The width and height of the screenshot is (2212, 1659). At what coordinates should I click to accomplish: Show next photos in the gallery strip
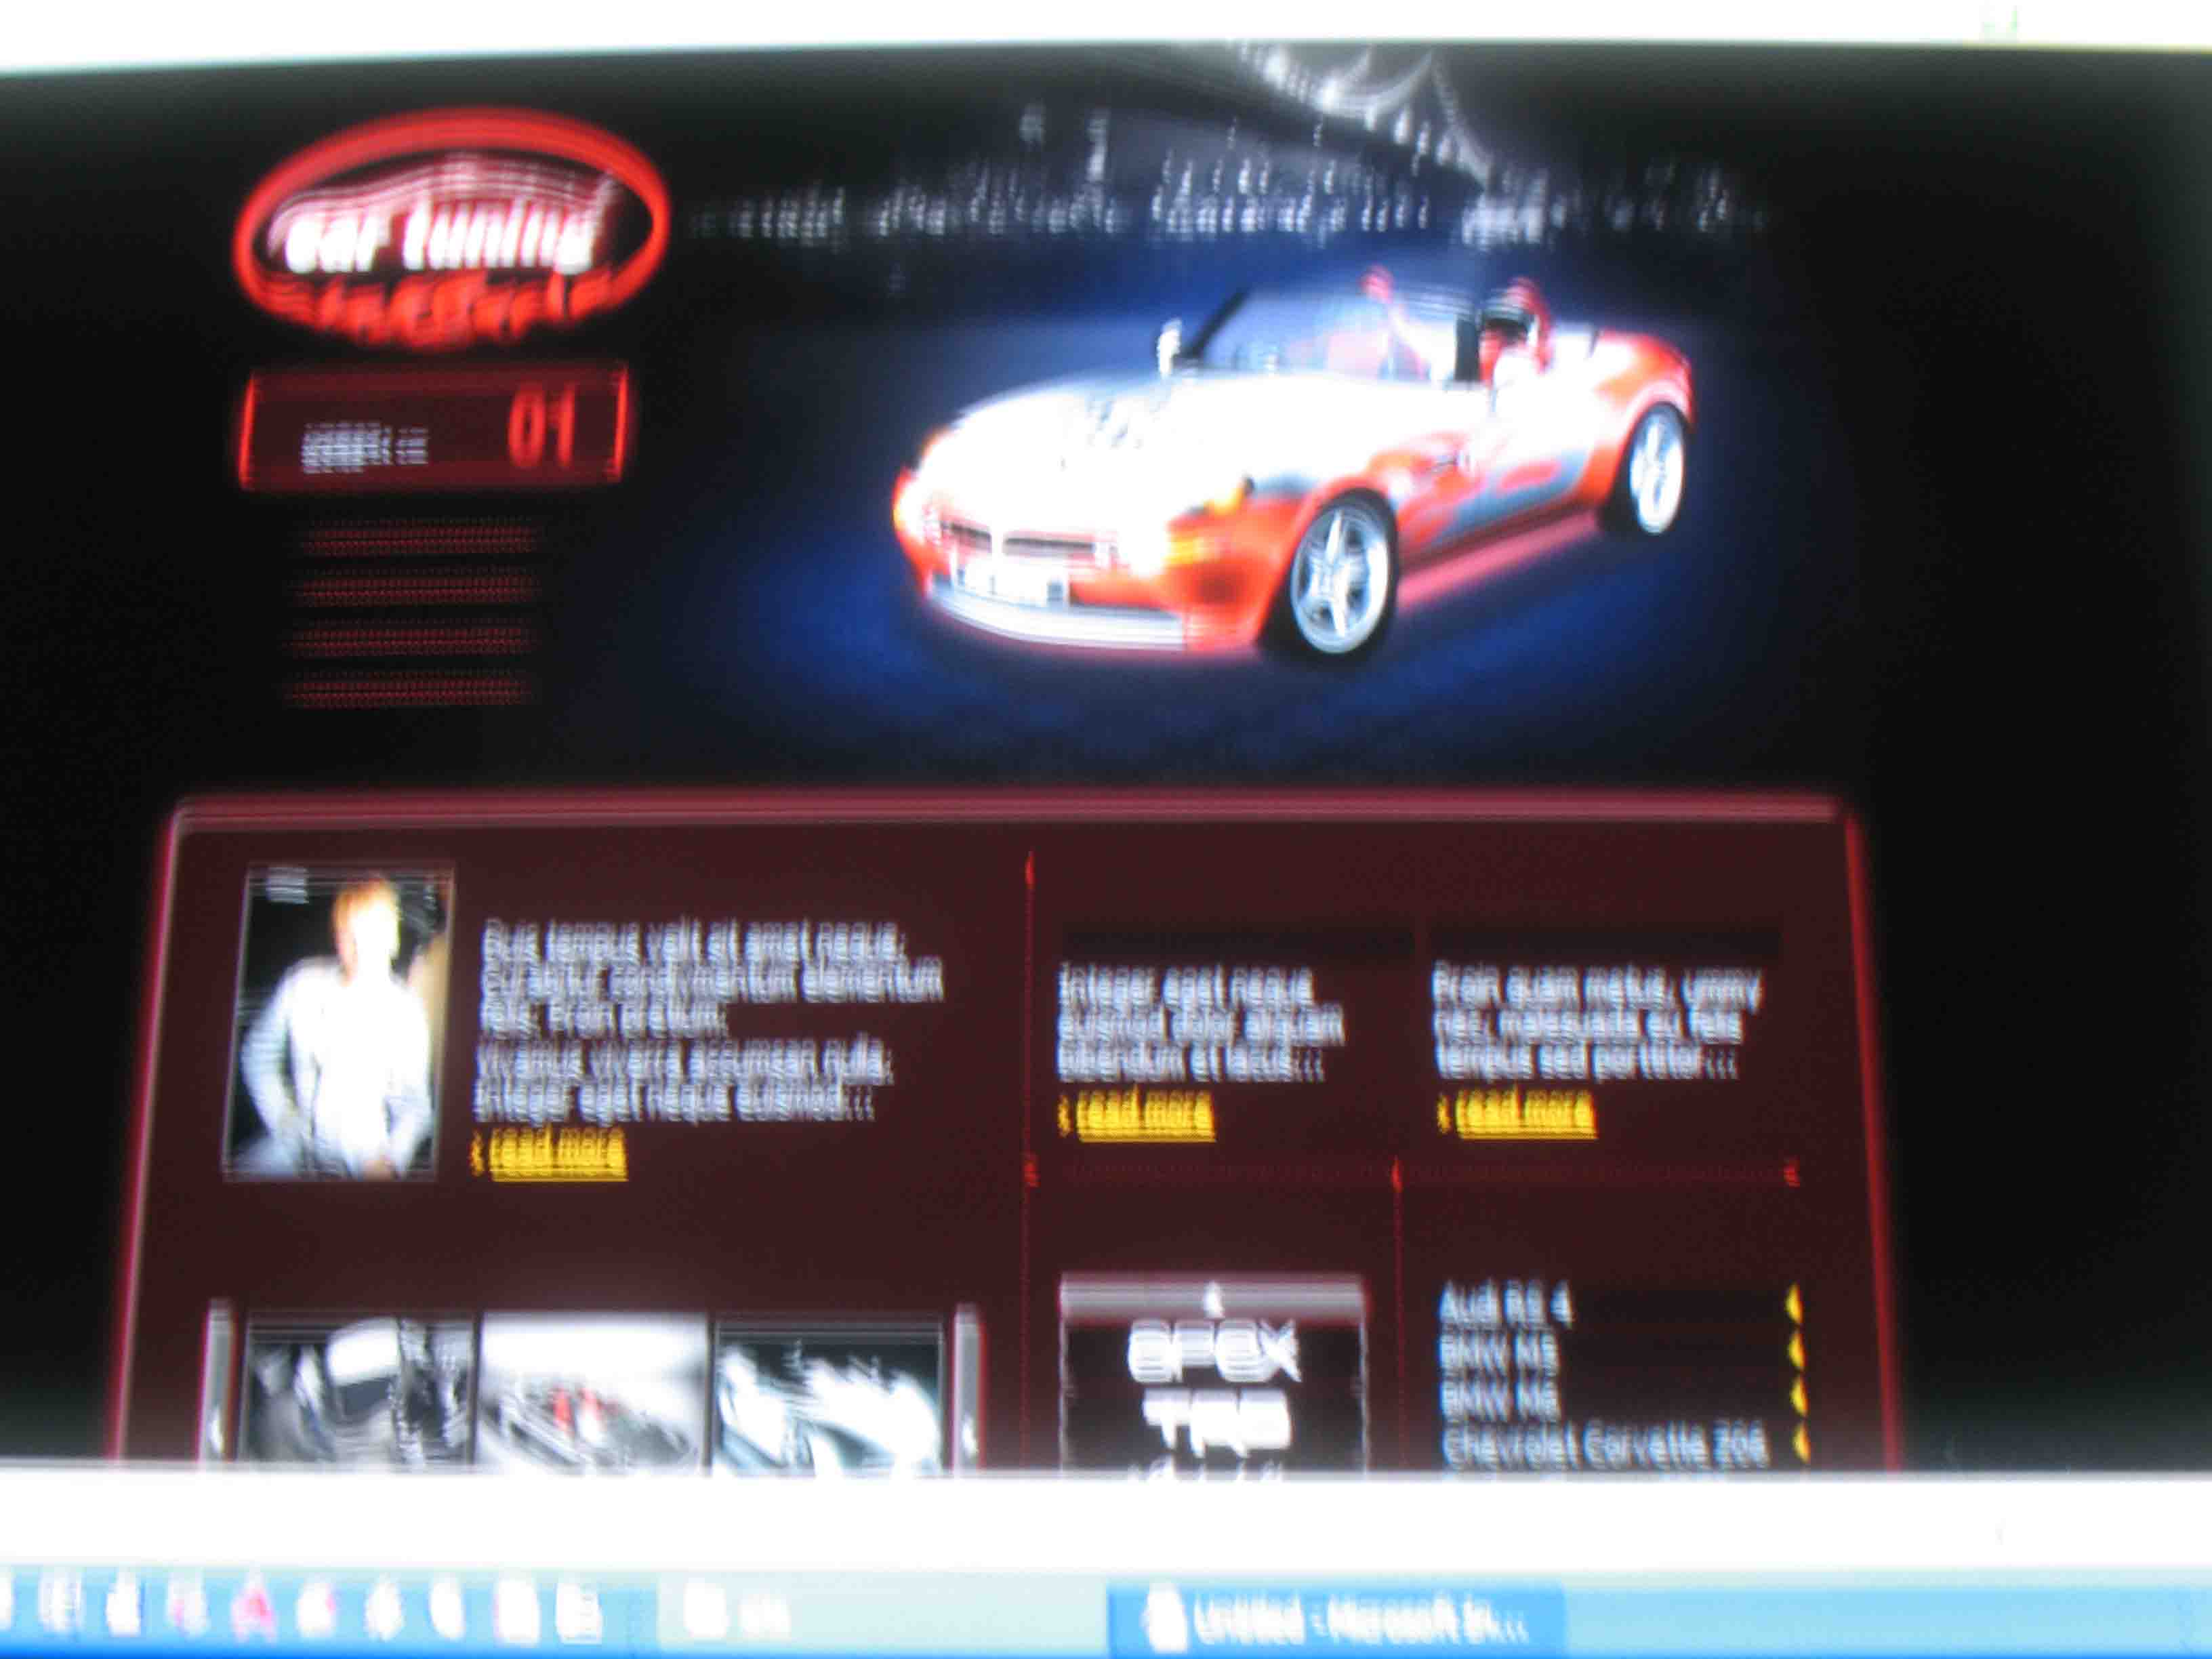967,1388
